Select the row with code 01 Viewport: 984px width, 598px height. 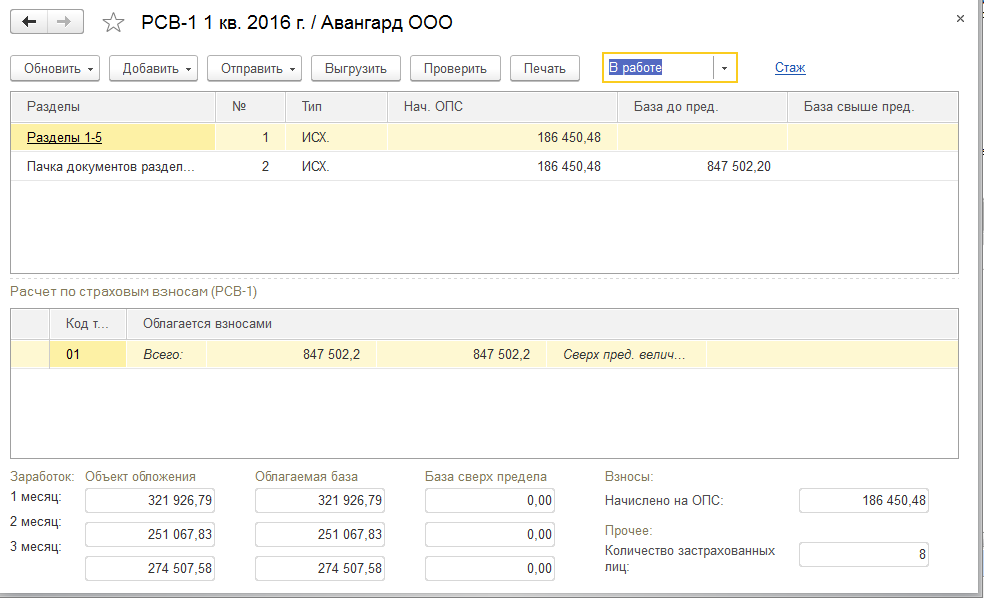(73, 354)
